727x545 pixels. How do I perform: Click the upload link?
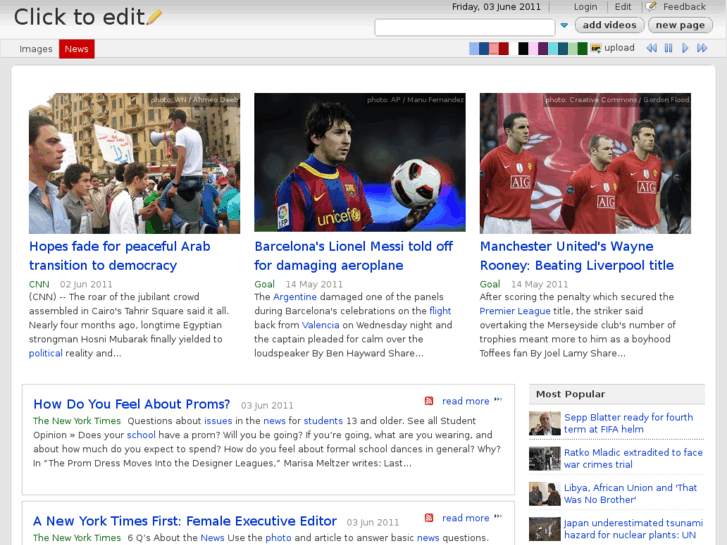(619, 48)
